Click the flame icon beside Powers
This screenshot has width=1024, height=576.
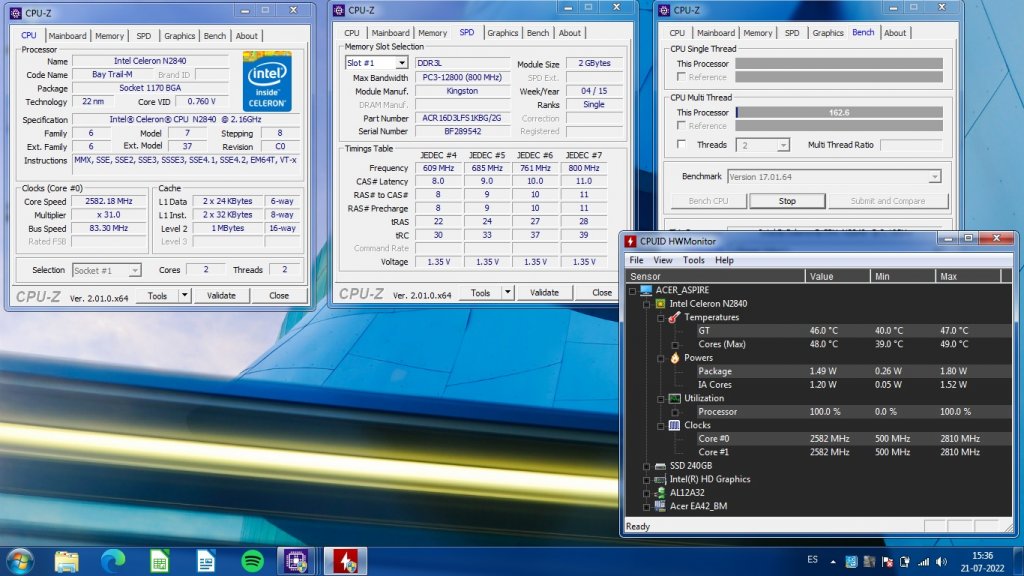tap(675, 358)
